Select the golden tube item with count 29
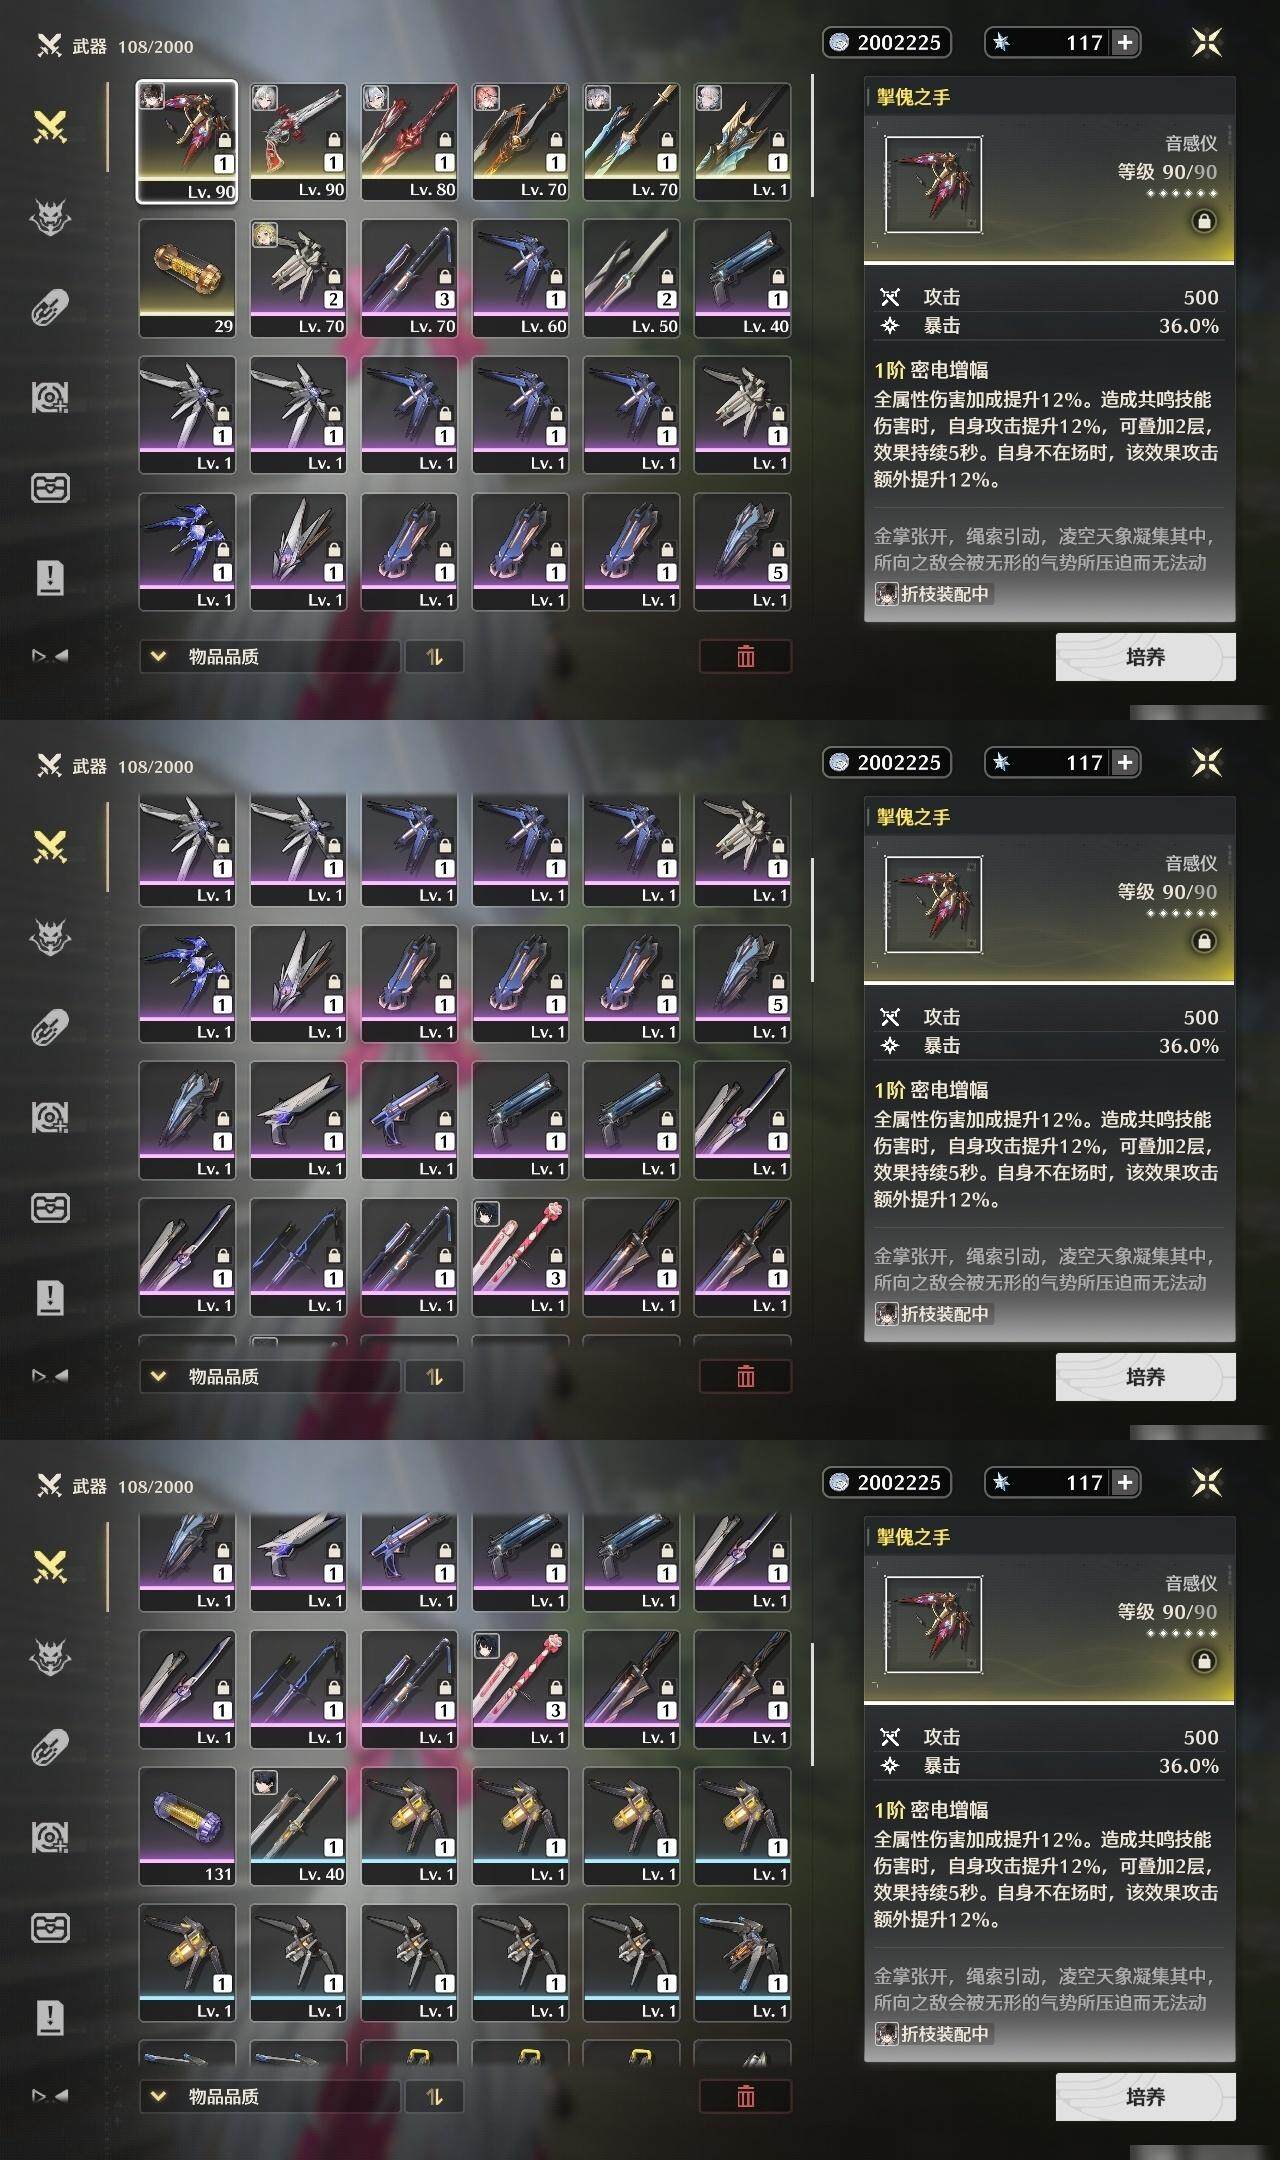 pyautogui.click(x=187, y=279)
